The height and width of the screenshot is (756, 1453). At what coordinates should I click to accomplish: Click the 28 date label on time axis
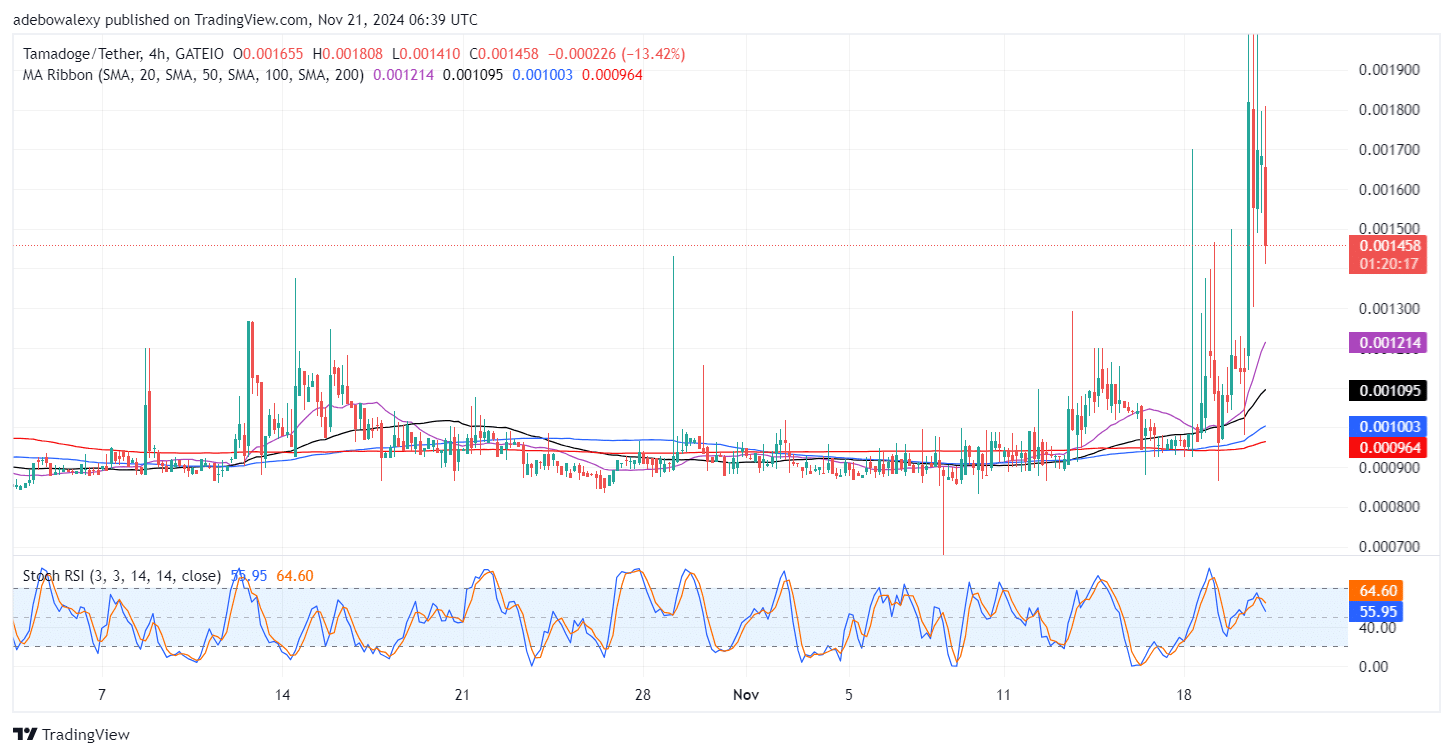pyautogui.click(x=643, y=694)
